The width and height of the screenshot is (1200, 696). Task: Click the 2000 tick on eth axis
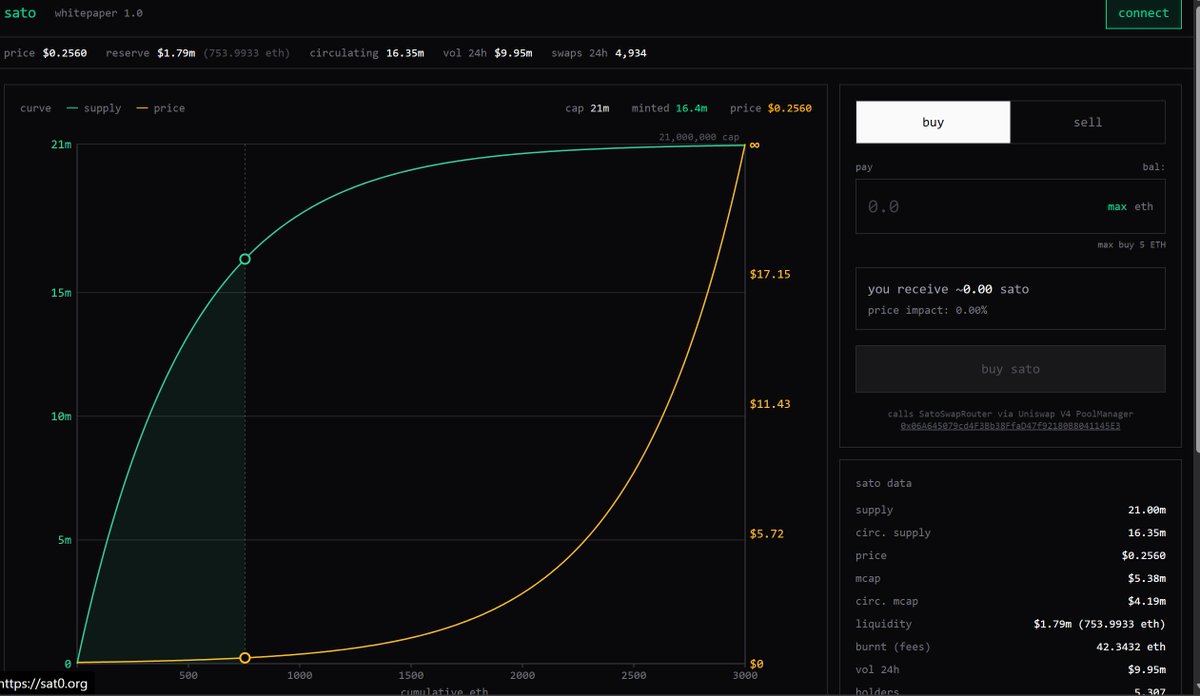pyautogui.click(x=523, y=676)
